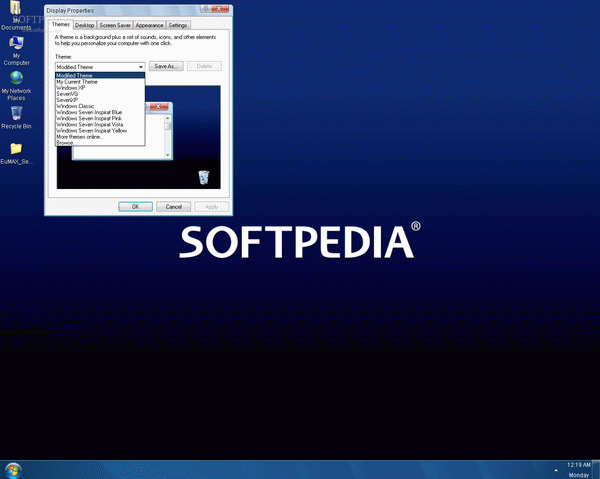Click the OK button

pos(135,207)
